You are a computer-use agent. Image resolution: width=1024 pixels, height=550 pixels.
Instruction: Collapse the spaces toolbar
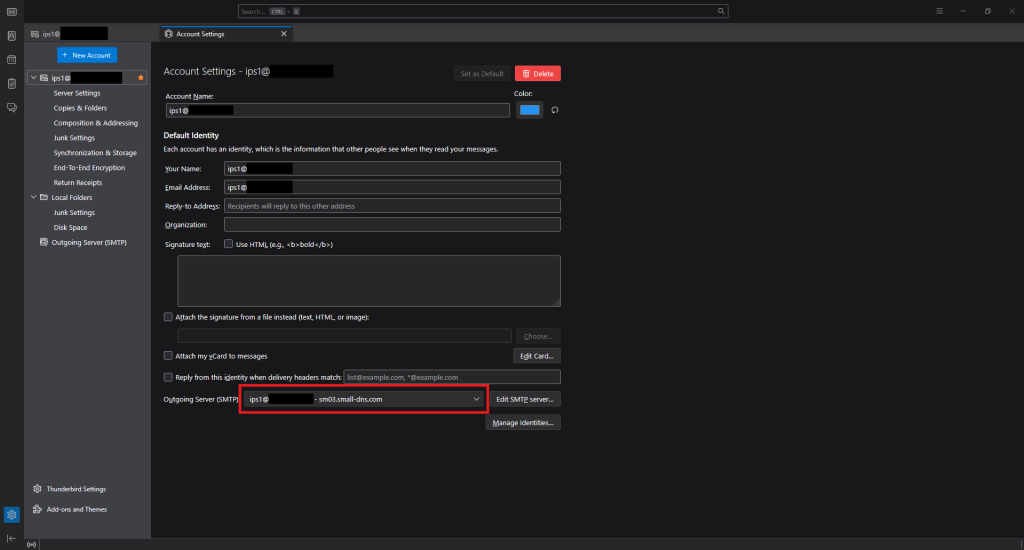[11, 538]
